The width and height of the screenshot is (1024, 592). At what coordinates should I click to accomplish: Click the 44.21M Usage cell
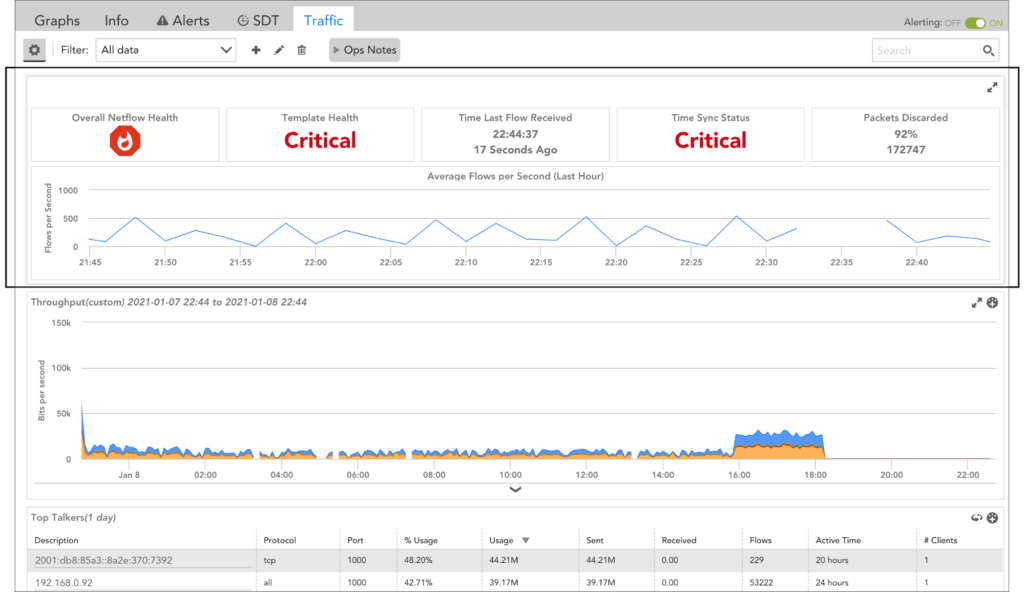504,561
